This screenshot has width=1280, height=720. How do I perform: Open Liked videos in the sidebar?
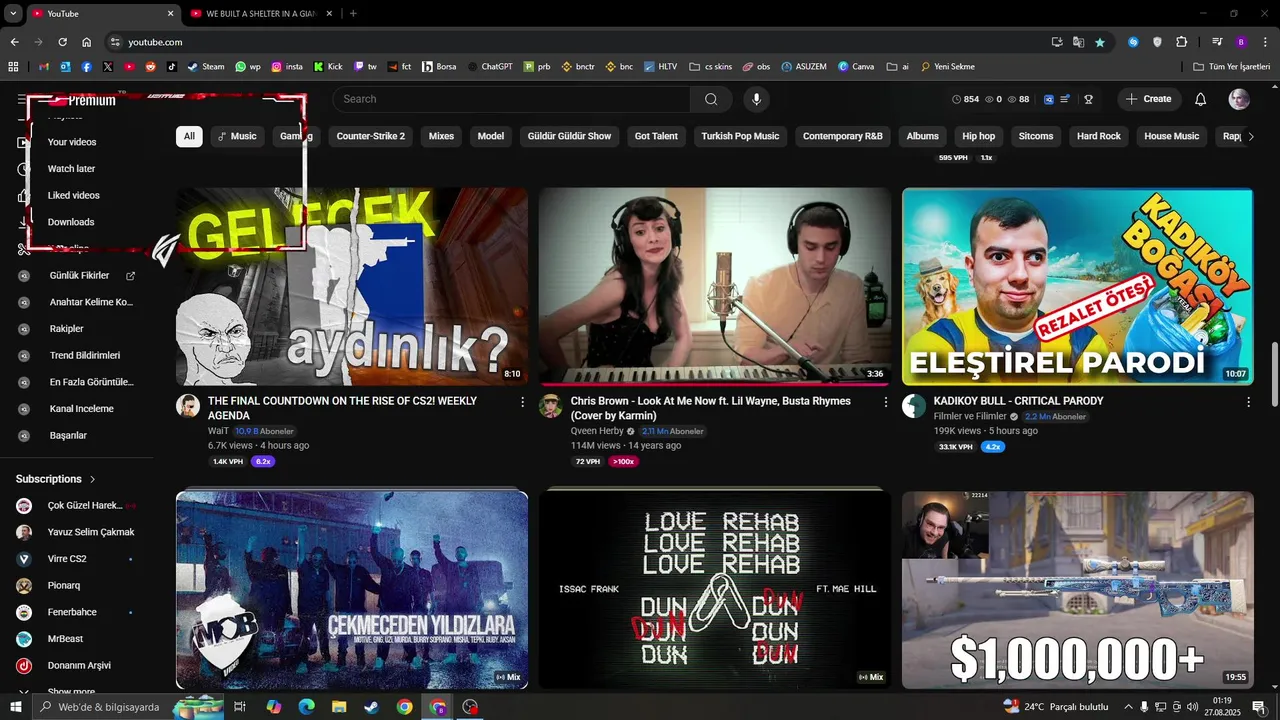pyautogui.click(x=74, y=196)
